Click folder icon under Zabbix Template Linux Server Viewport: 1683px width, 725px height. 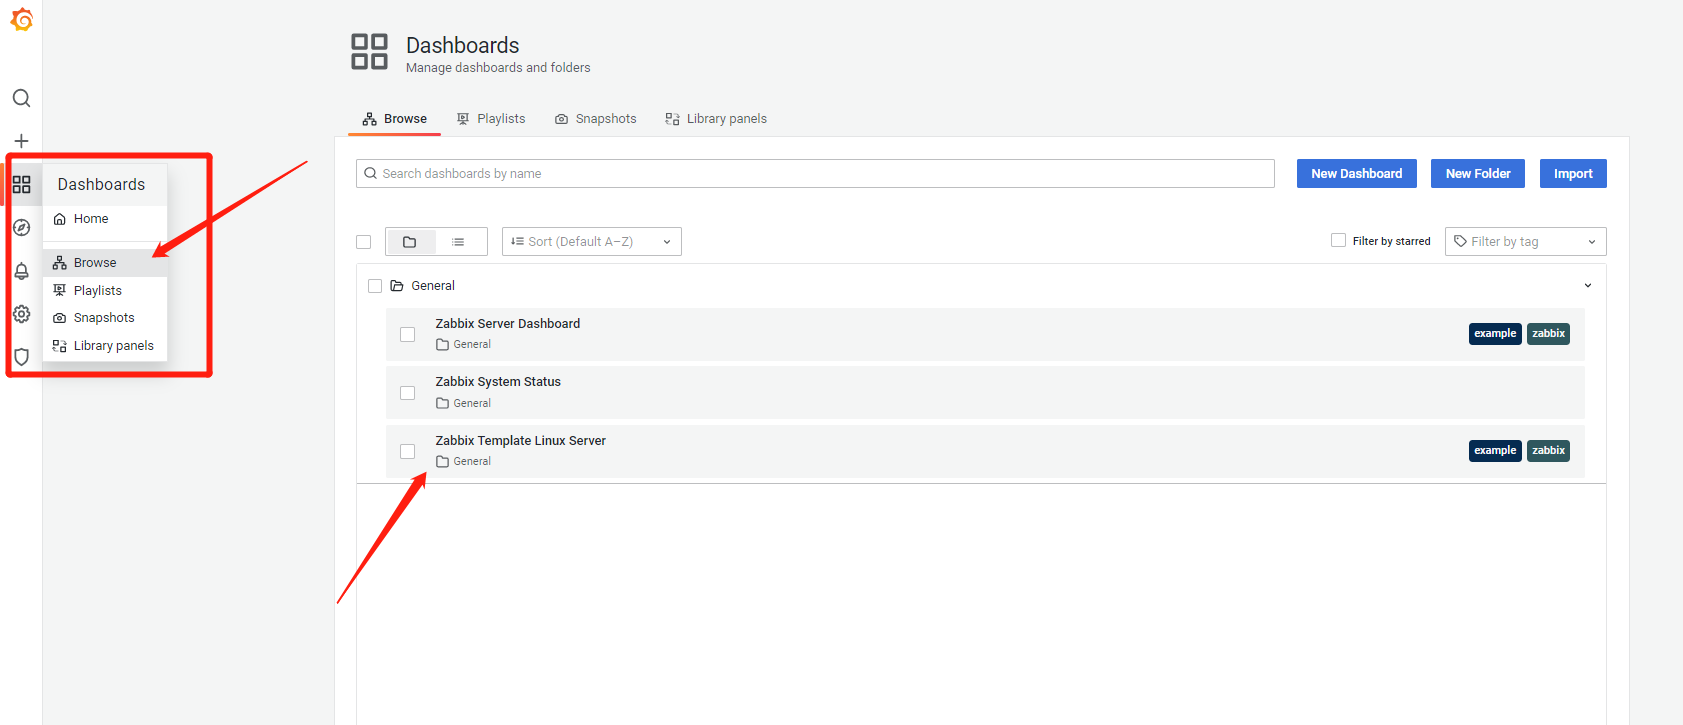pyautogui.click(x=442, y=462)
